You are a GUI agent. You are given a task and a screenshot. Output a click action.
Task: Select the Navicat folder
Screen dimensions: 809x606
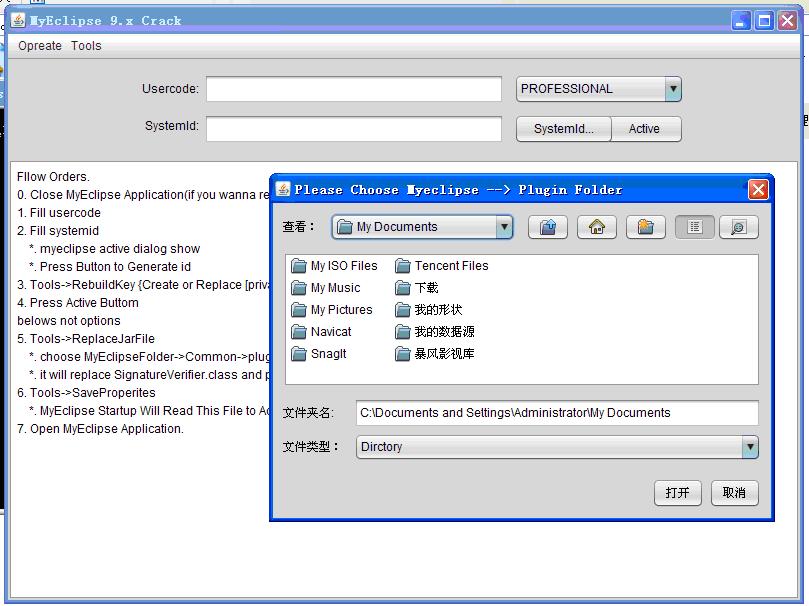(321, 332)
